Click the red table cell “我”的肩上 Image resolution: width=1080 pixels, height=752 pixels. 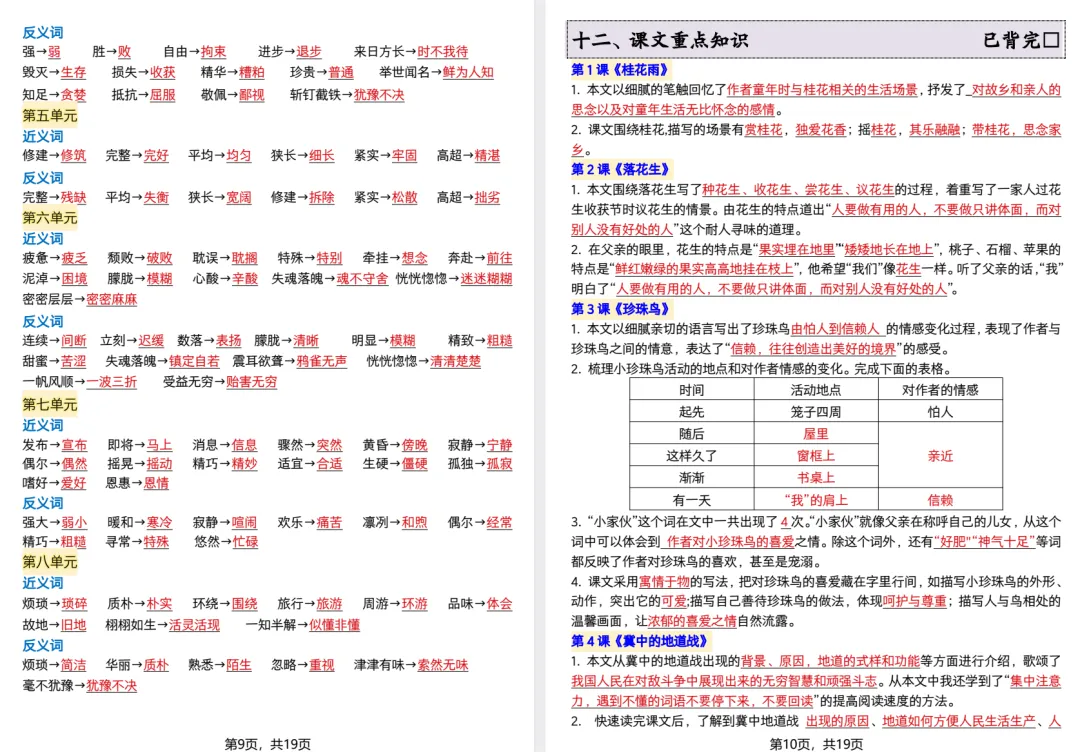(816, 500)
